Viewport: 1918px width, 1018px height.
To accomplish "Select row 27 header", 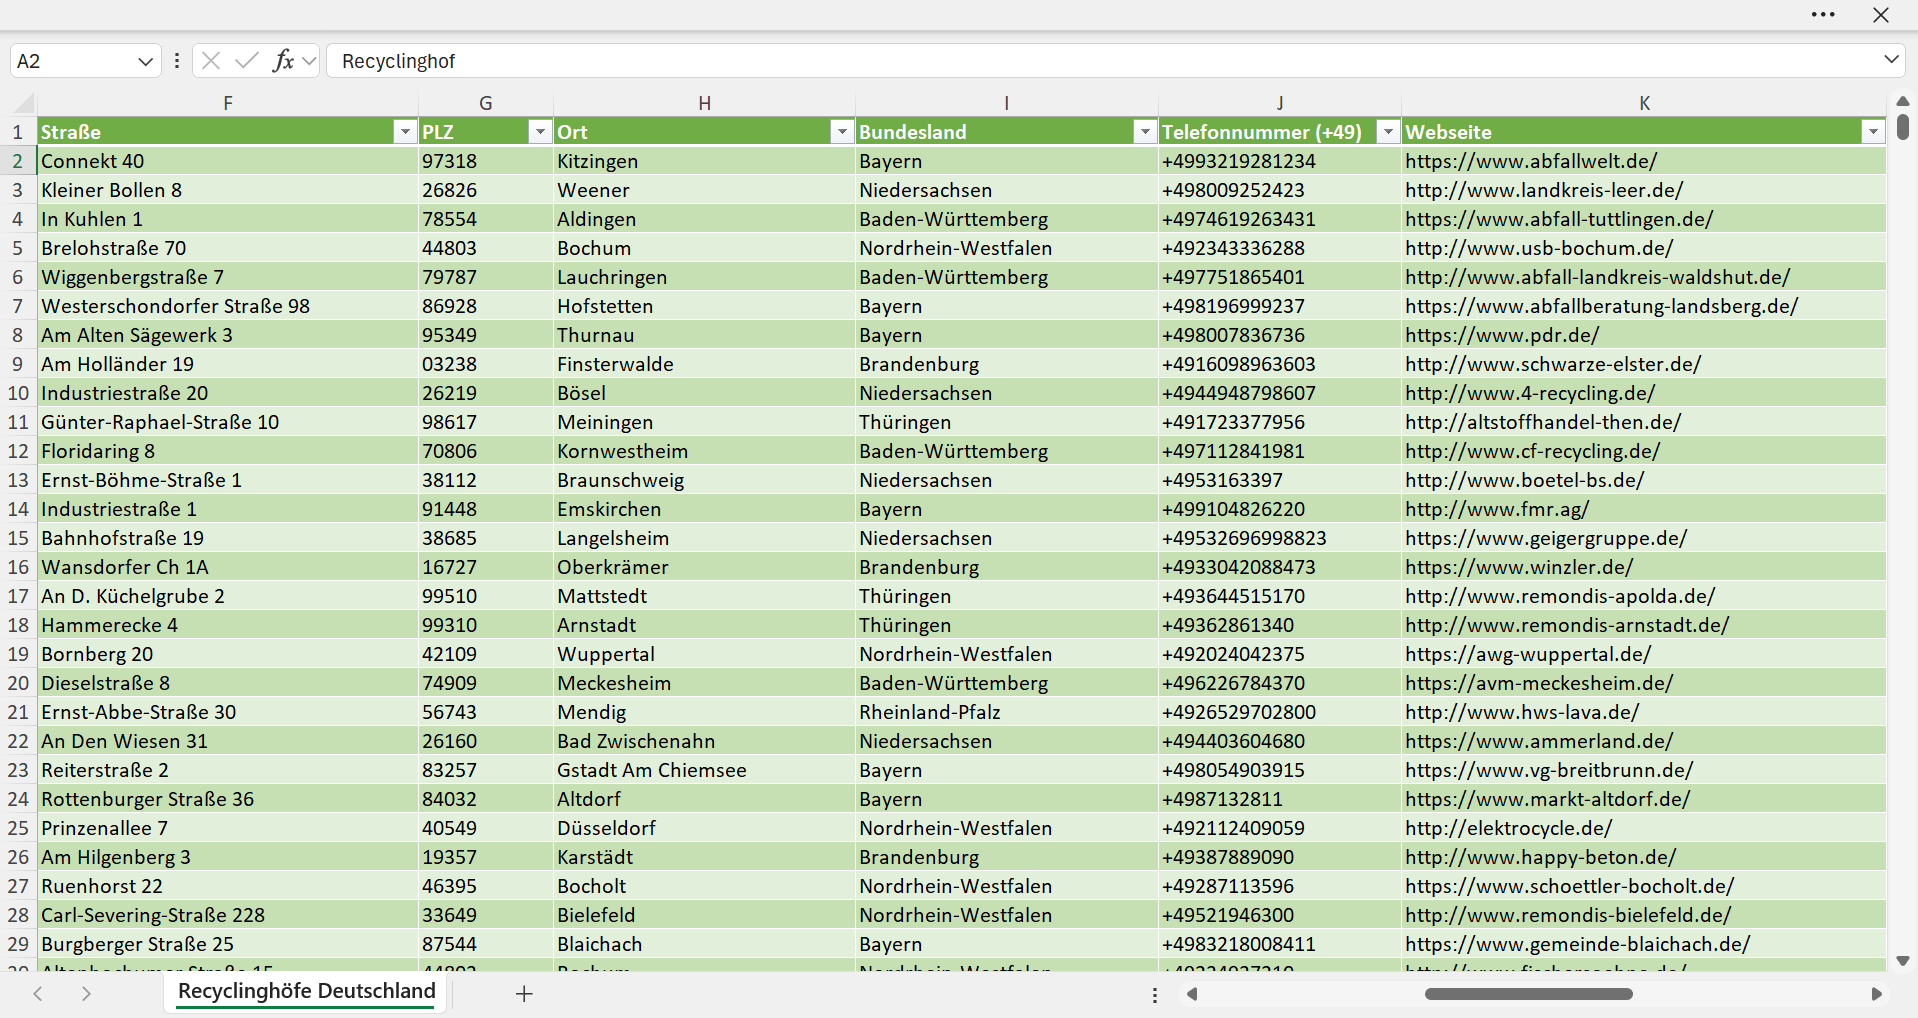I will [x=18, y=886].
